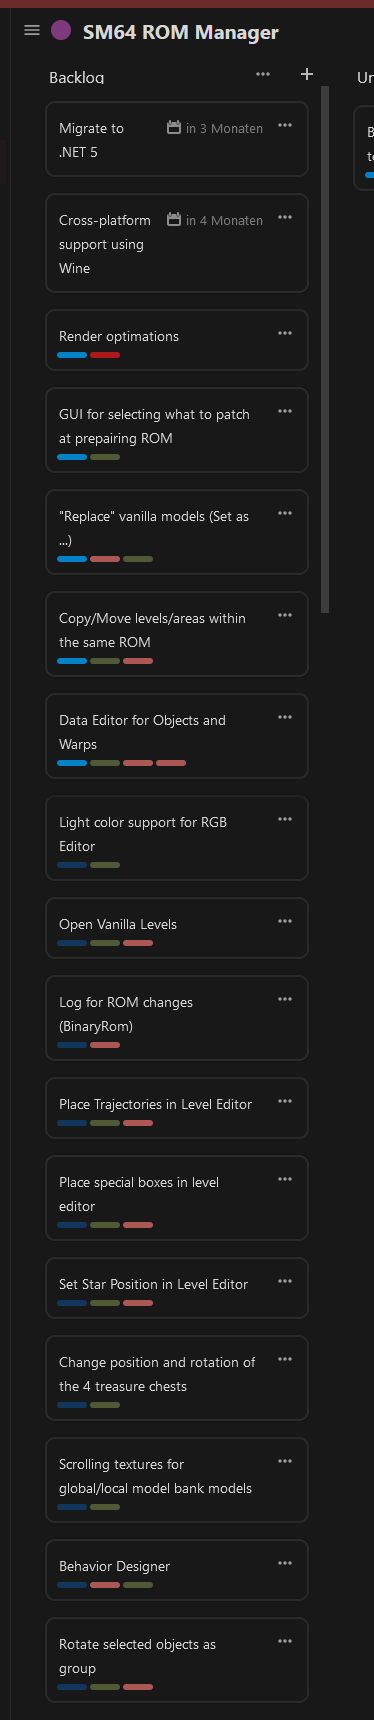Open options menu on Open Vanilla Levels card
This screenshot has height=1720, width=374.
point(285,922)
